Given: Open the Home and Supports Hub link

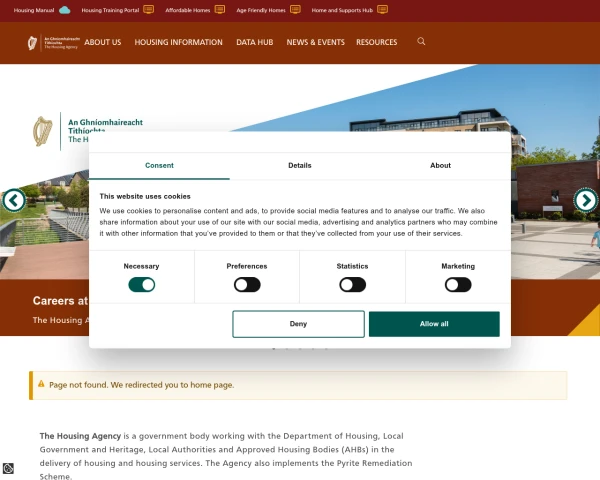Looking at the screenshot, I should tap(342, 10).
